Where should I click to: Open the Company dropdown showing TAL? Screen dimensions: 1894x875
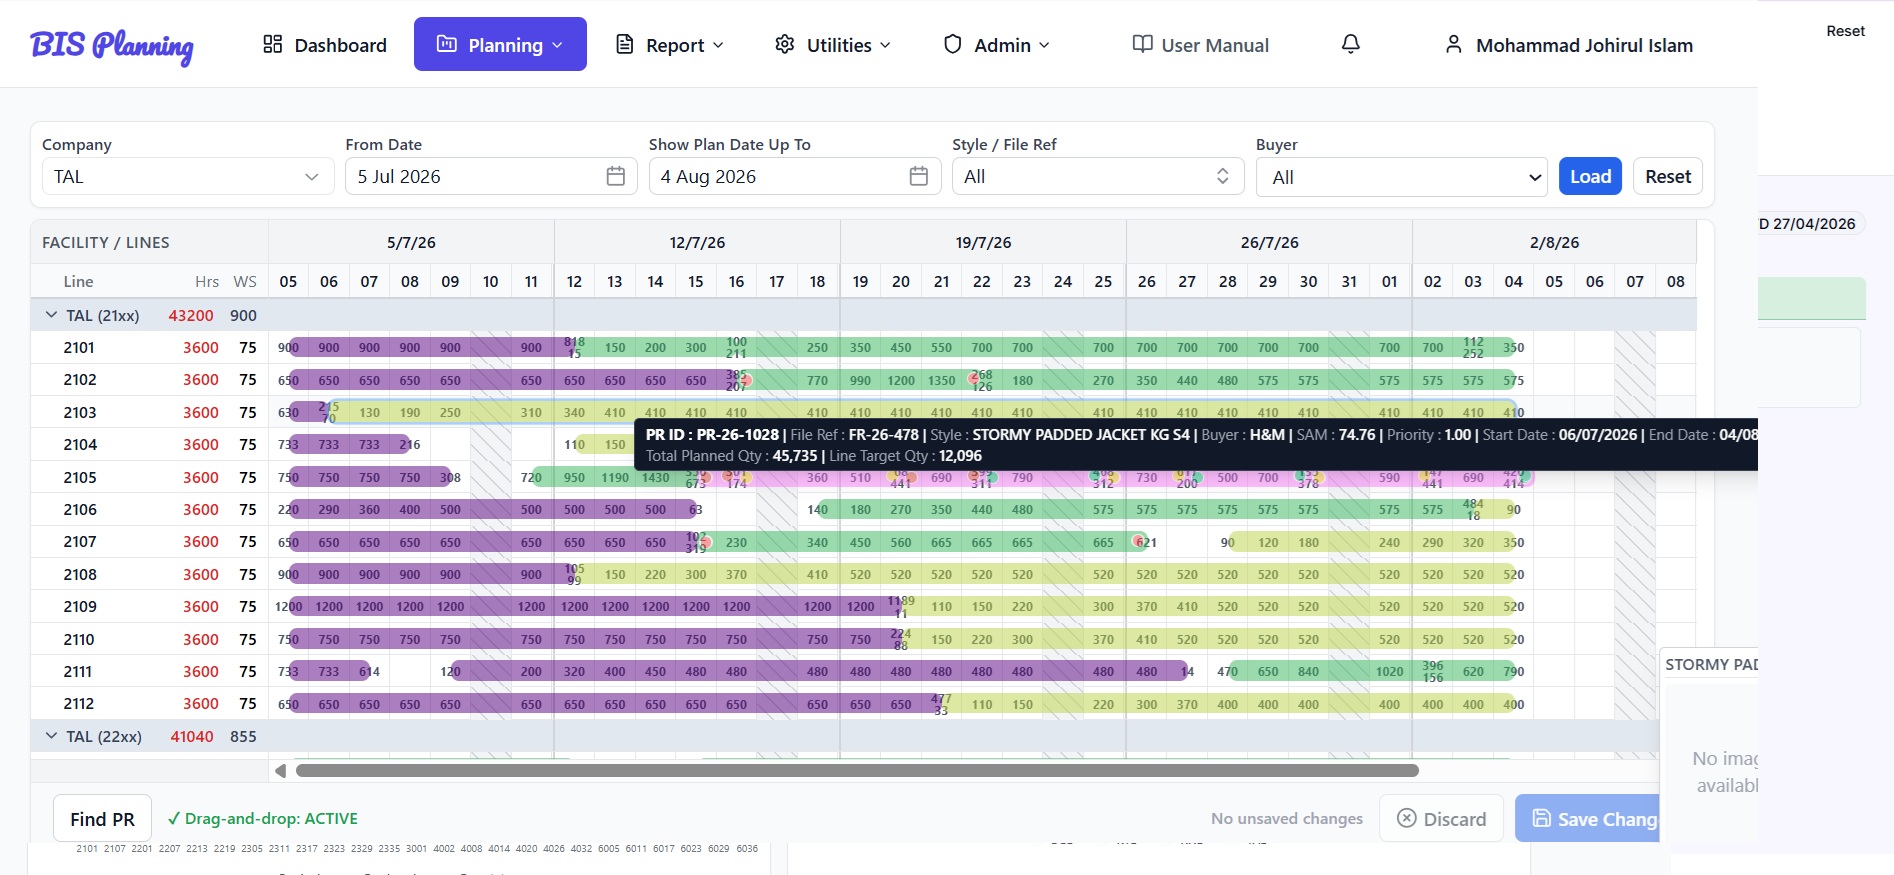coord(186,176)
